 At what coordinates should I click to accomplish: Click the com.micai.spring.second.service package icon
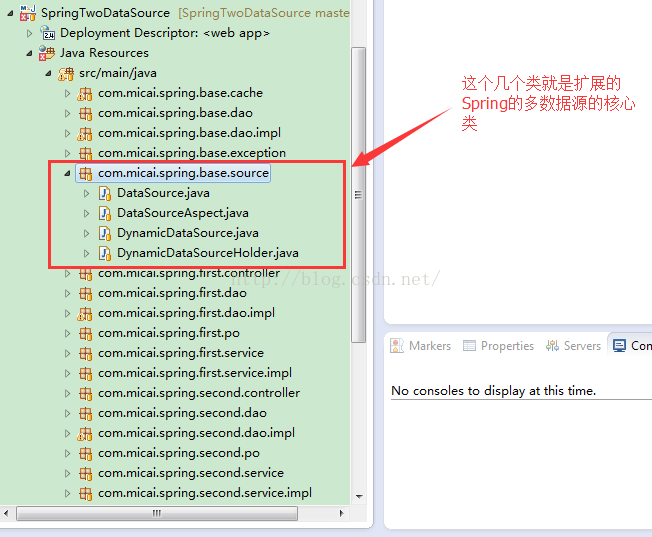86,473
